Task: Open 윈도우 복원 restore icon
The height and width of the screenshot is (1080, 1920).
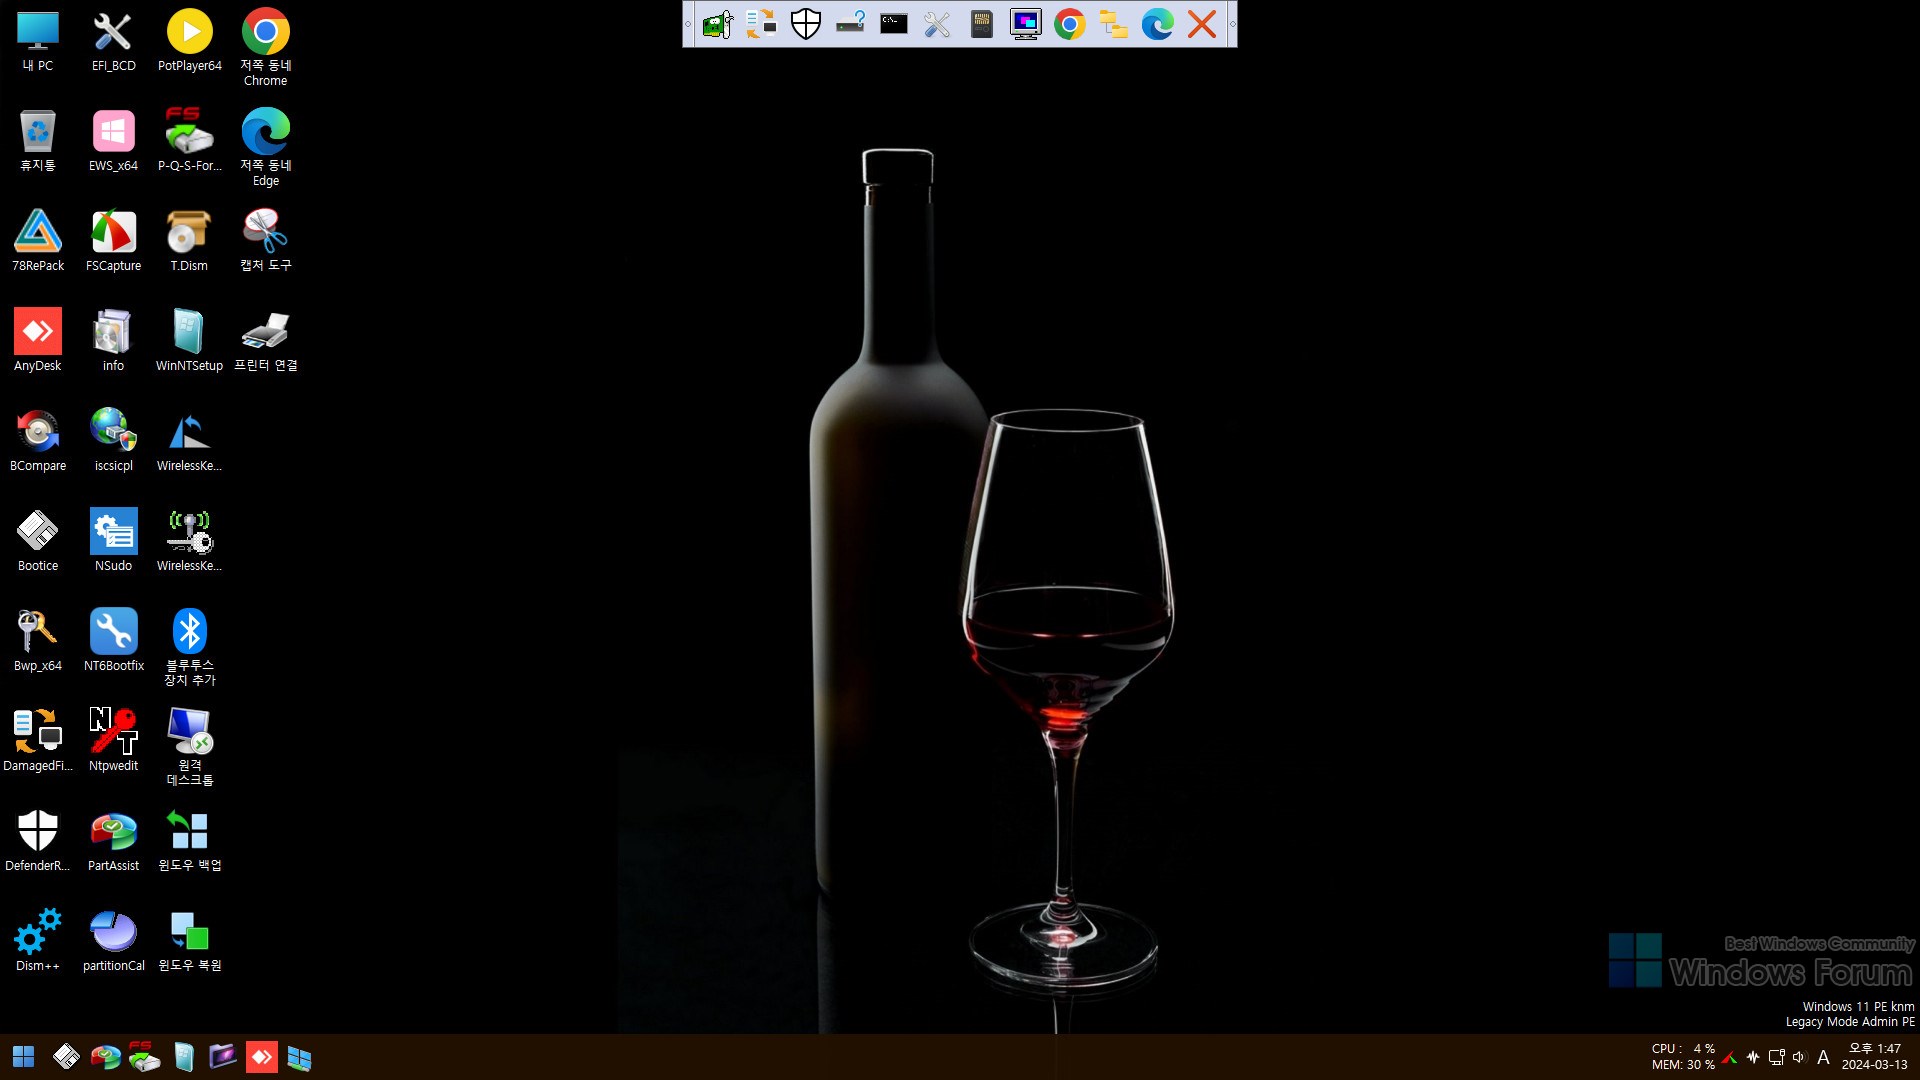Action: coord(190,942)
